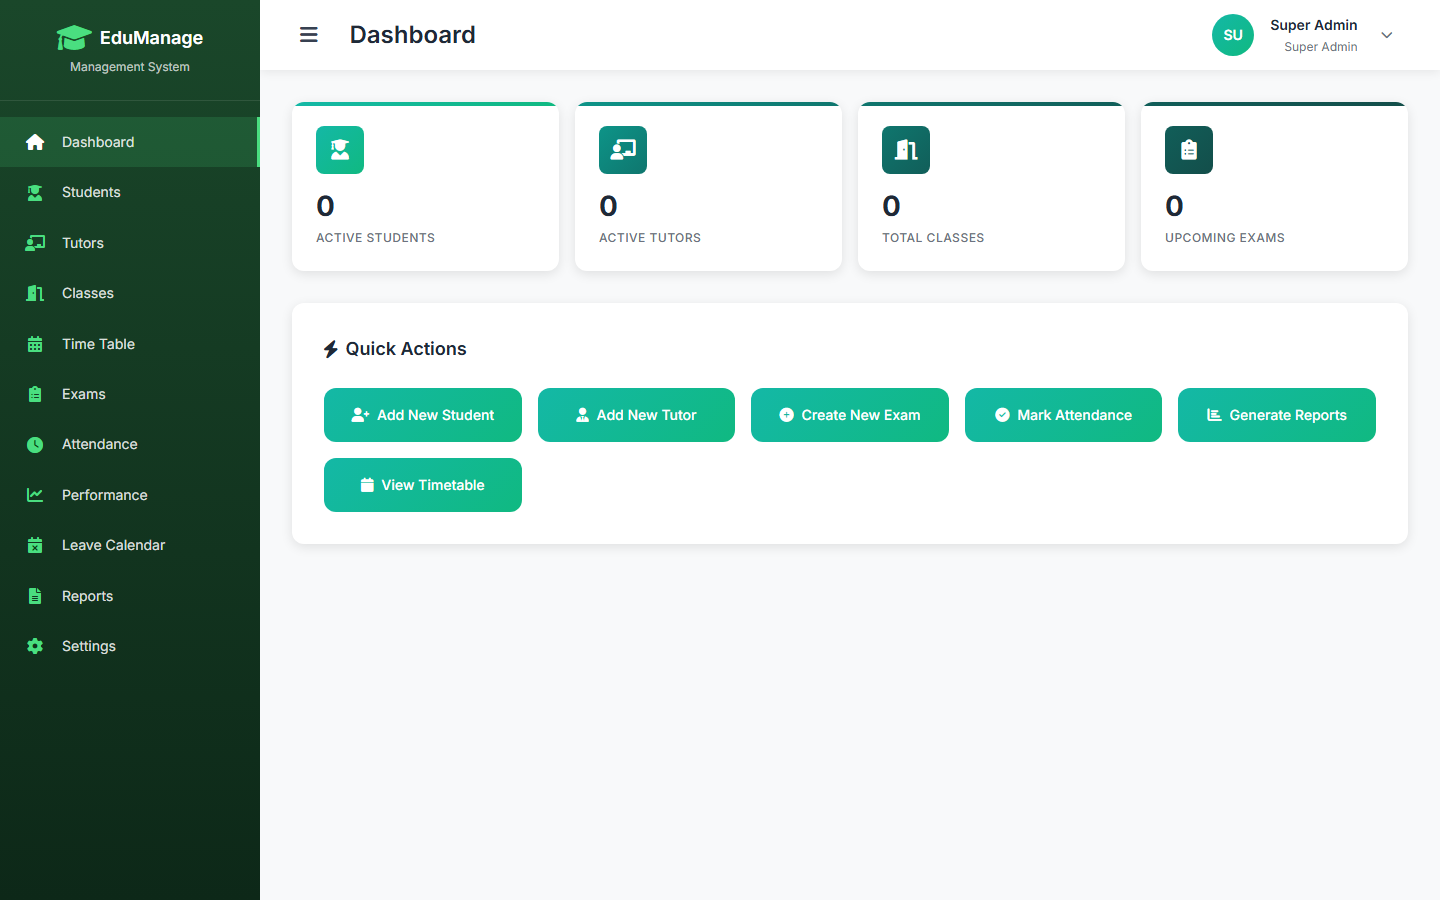Click the Mark Attendance button
Image resolution: width=1440 pixels, height=900 pixels.
coord(1063,415)
